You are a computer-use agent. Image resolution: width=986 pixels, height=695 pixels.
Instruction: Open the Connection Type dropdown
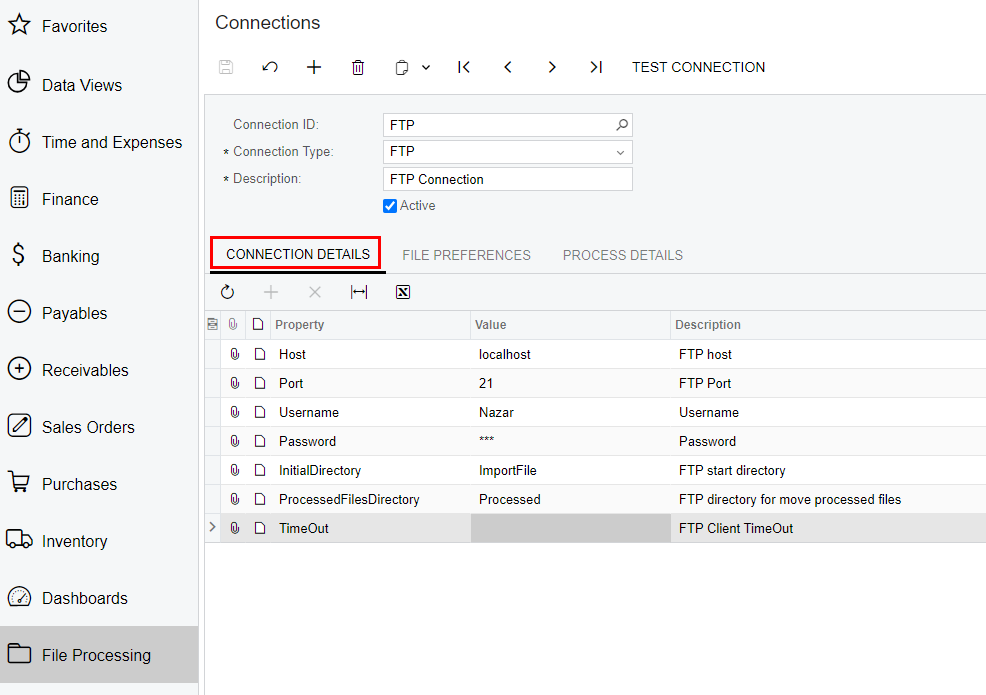(x=620, y=152)
